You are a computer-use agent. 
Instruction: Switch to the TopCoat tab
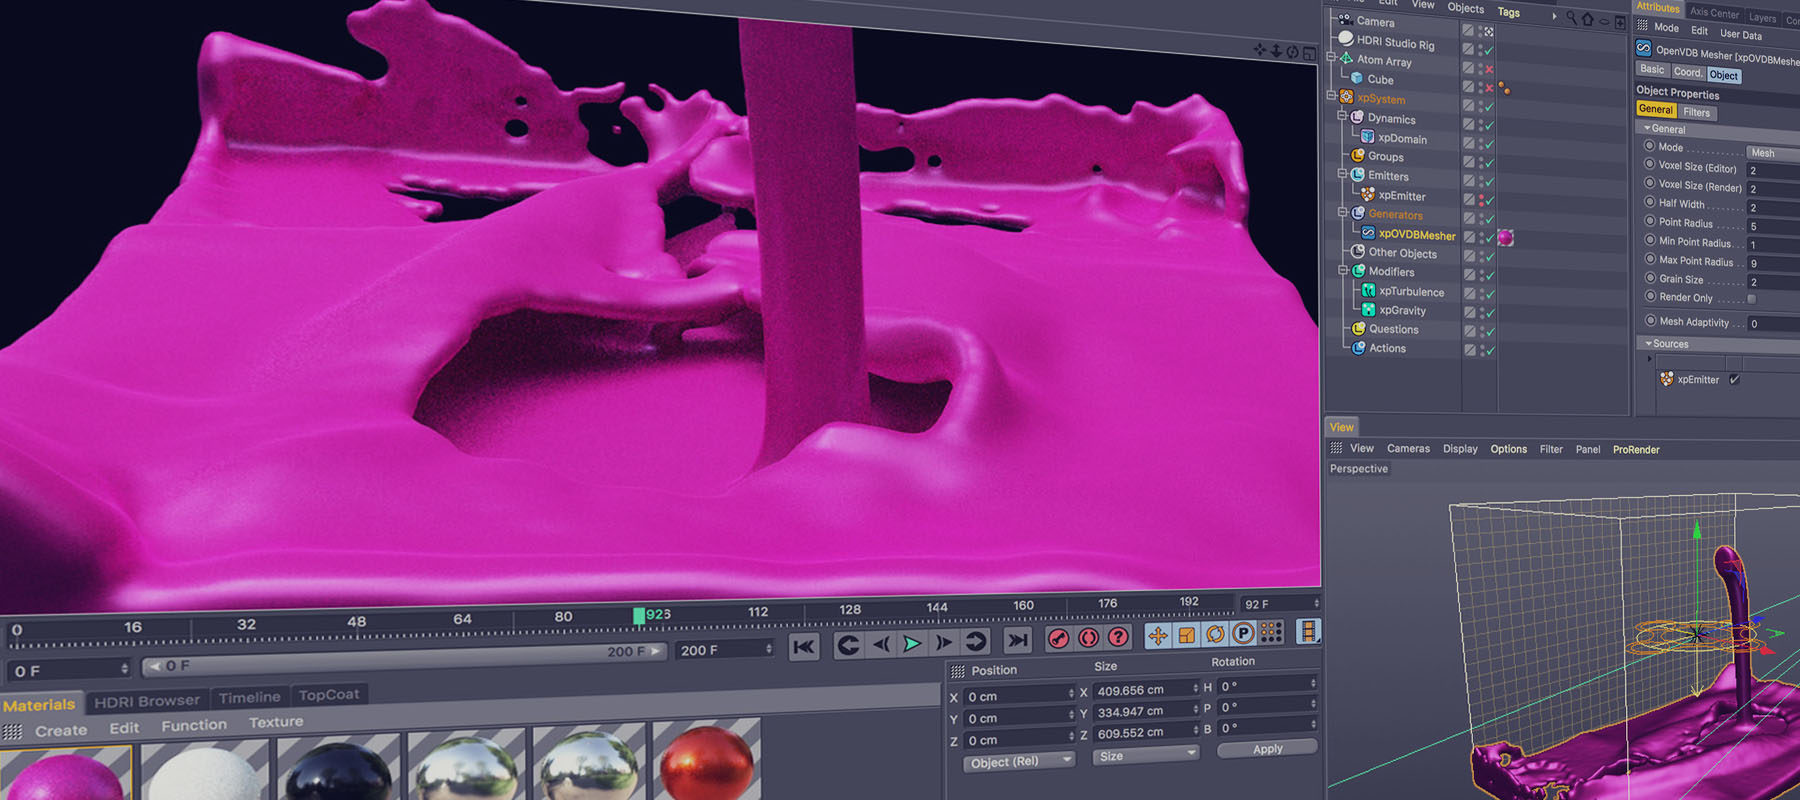click(329, 694)
